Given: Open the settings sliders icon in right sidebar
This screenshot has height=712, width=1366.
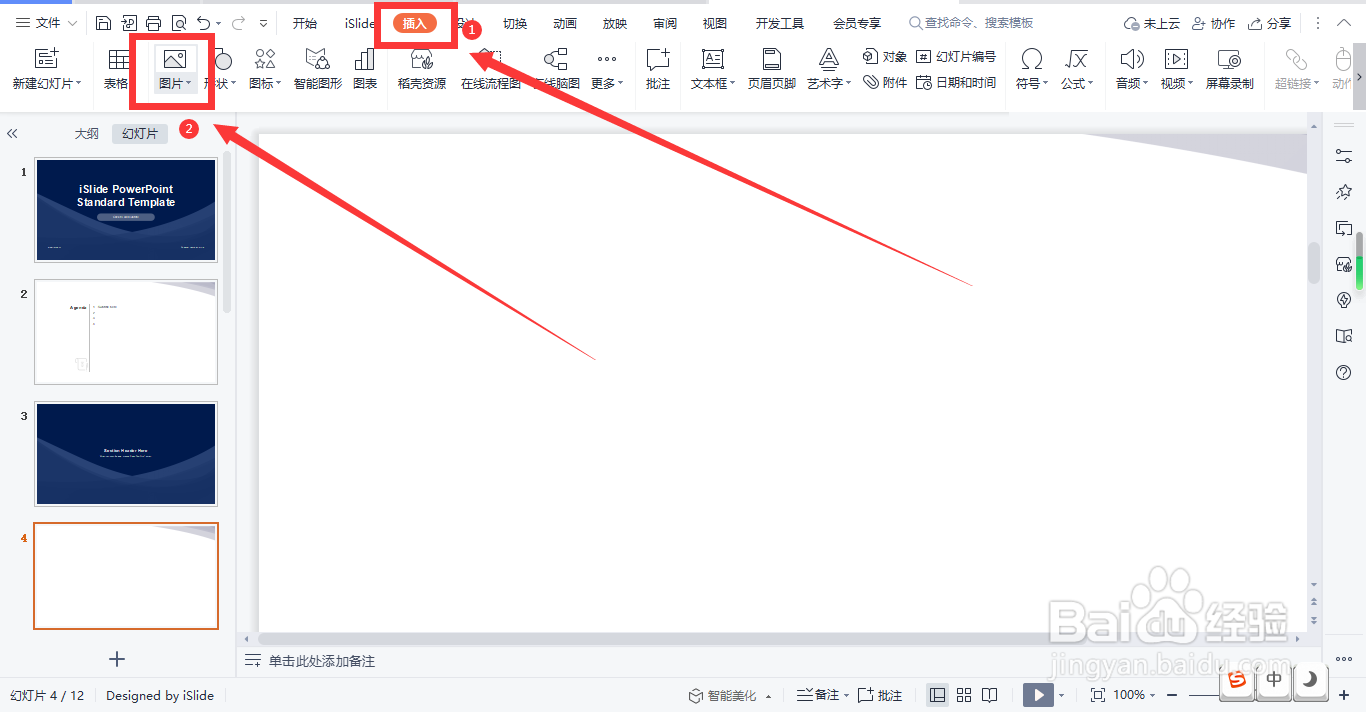Looking at the screenshot, I should (1344, 156).
